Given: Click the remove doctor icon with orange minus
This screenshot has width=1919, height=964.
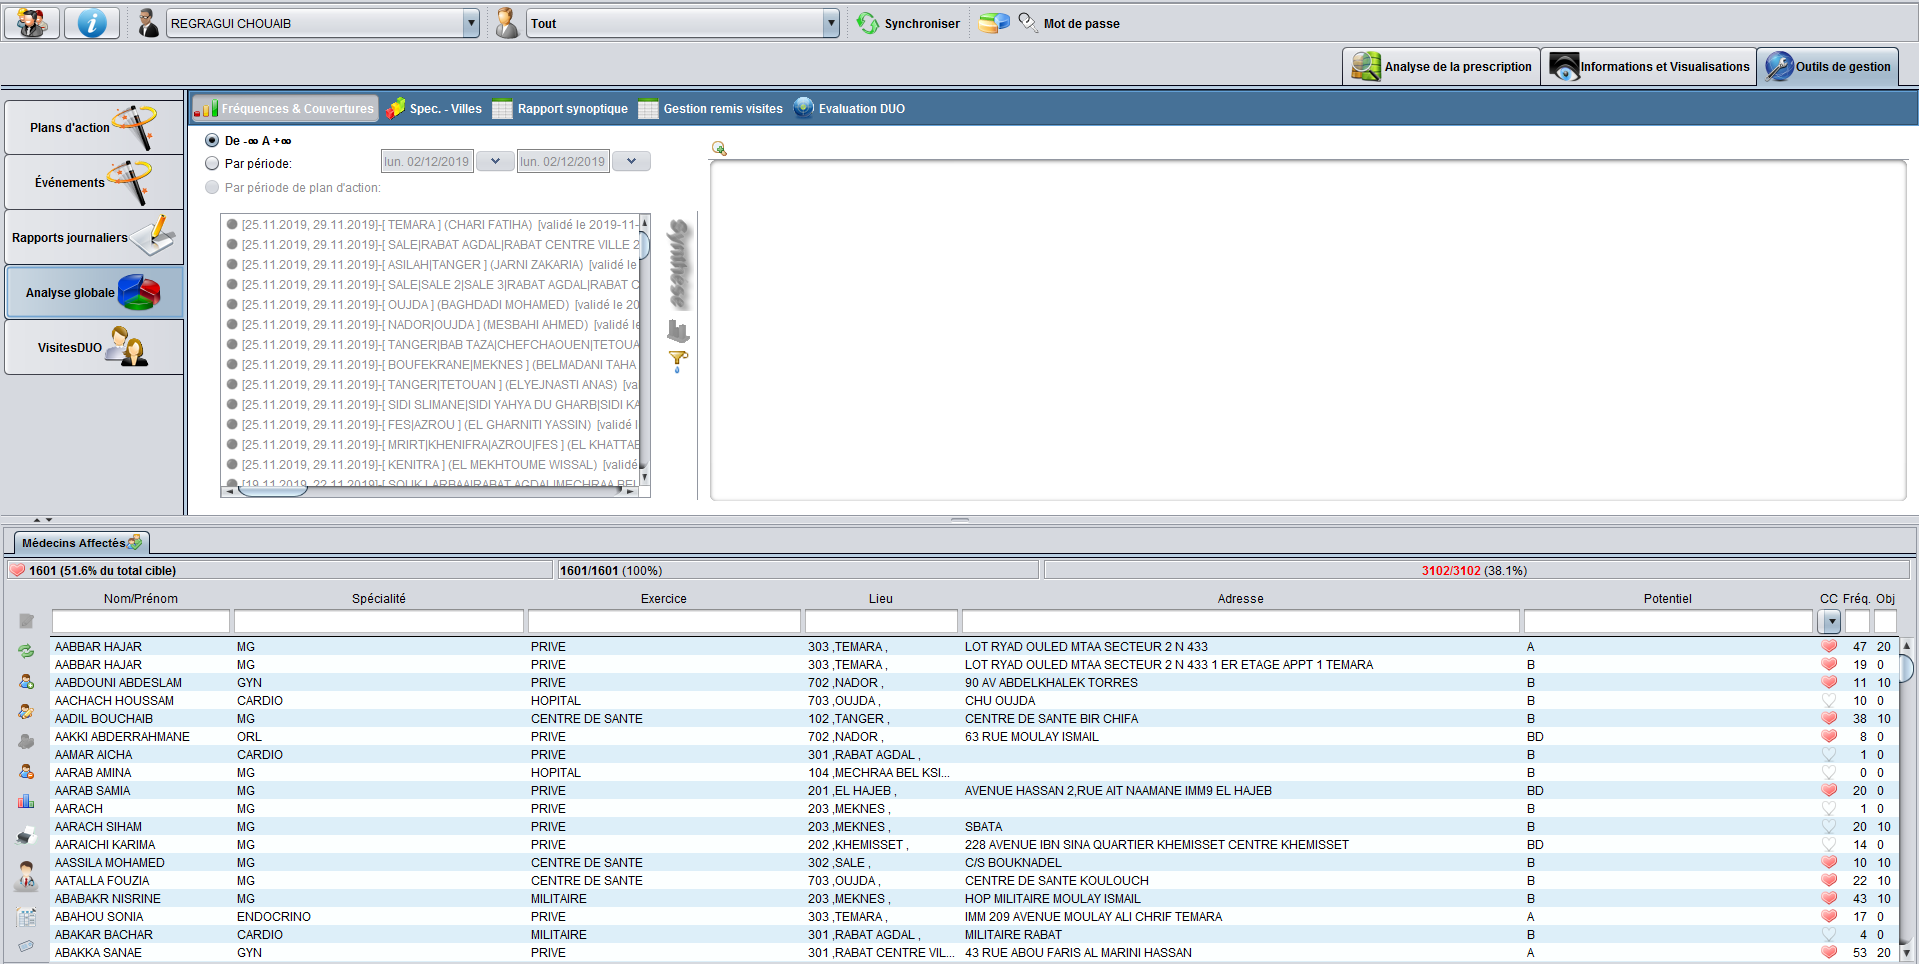Looking at the screenshot, I should [26, 772].
